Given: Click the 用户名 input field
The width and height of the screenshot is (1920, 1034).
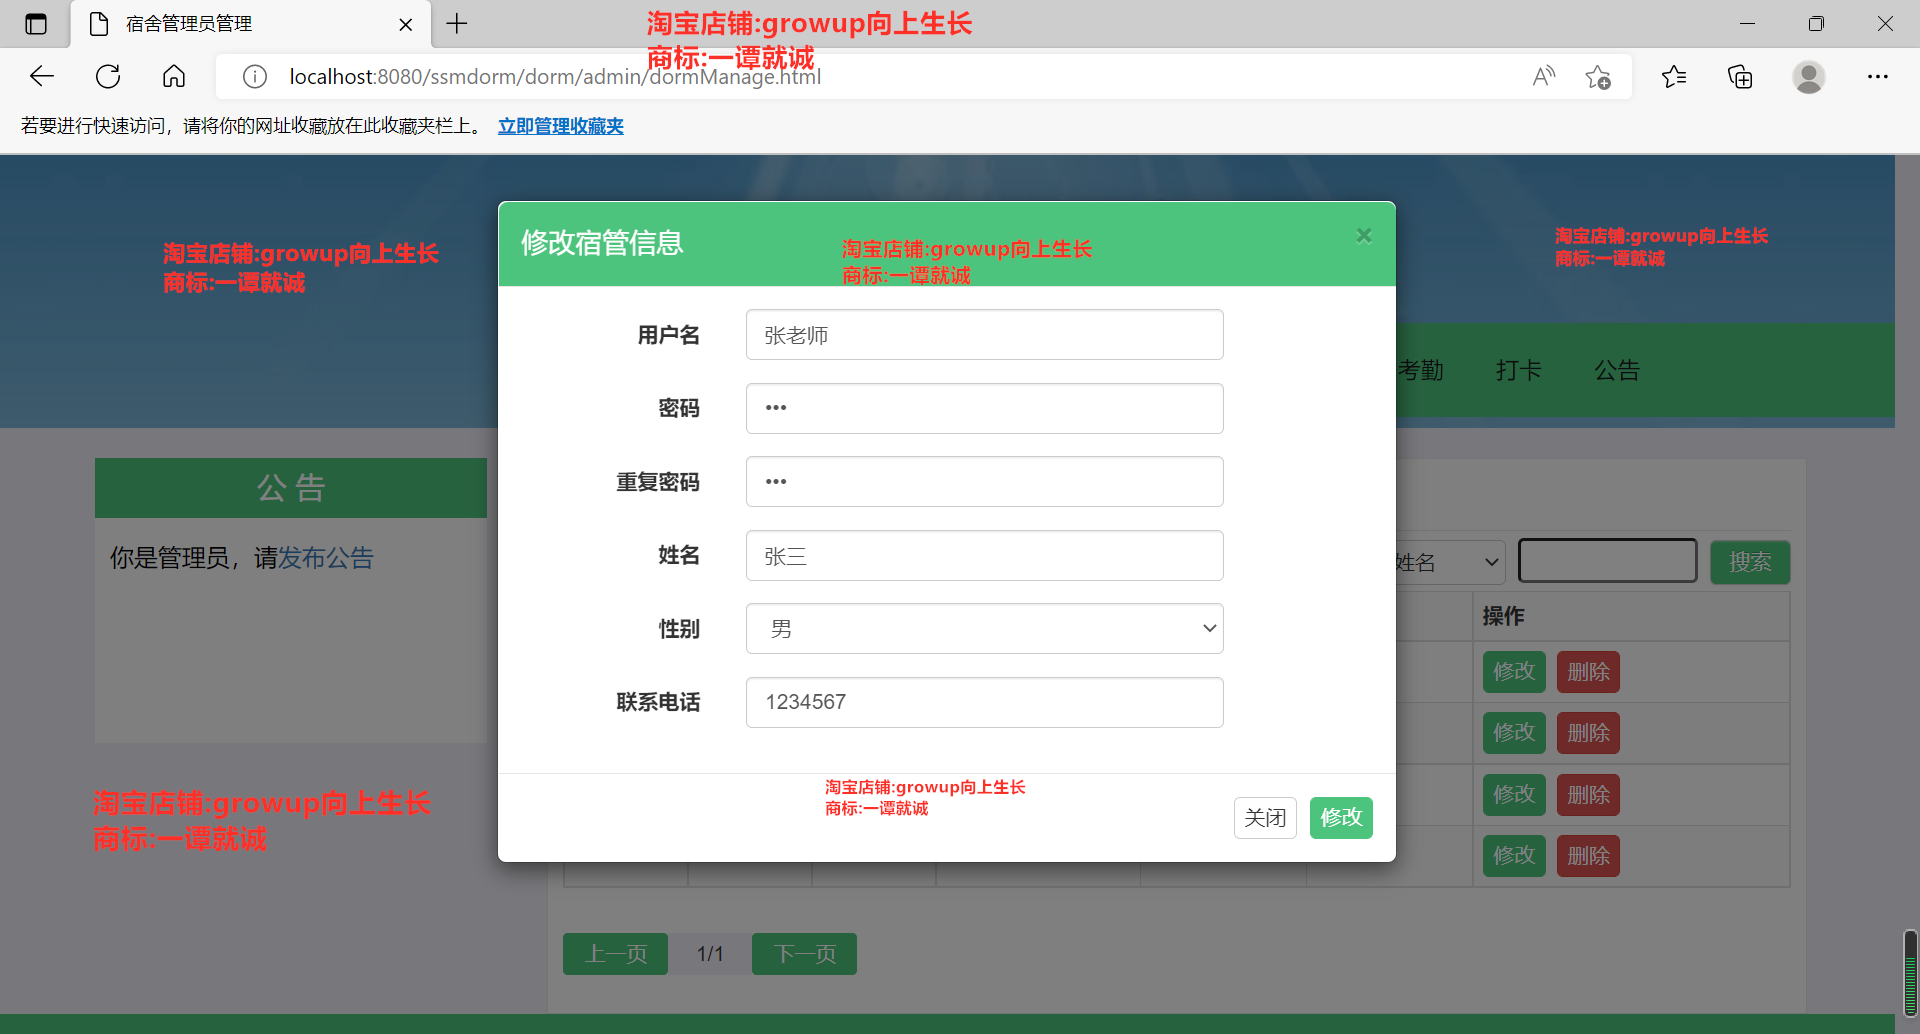Looking at the screenshot, I should click(x=984, y=335).
